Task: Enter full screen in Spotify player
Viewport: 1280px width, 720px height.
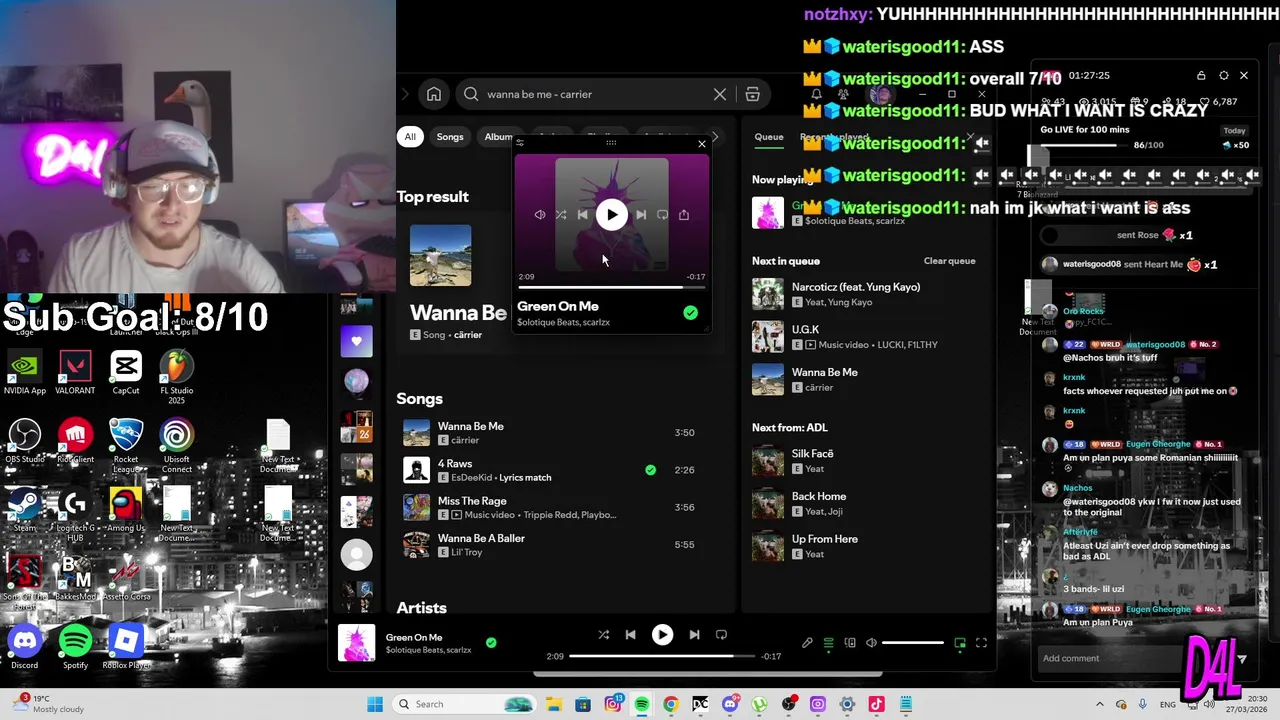Action: point(981,643)
